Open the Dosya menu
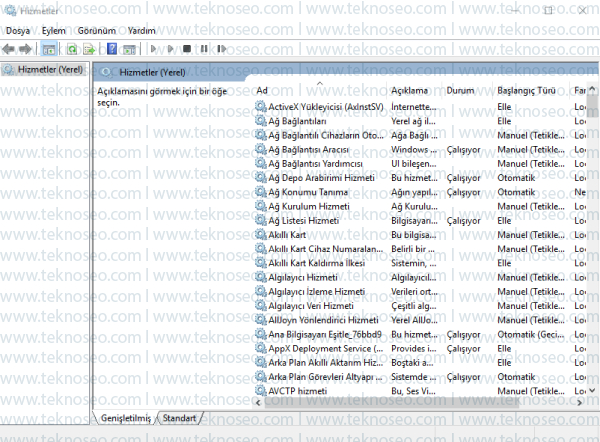Viewport: 600px width, 442px height. (18, 31)
